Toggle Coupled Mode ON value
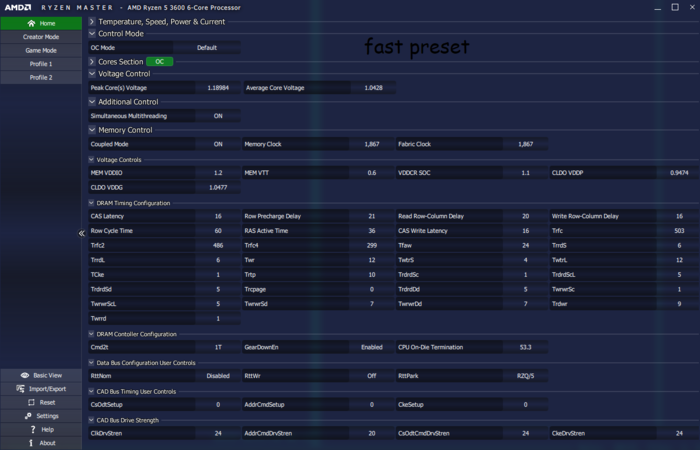 point(218,144)
